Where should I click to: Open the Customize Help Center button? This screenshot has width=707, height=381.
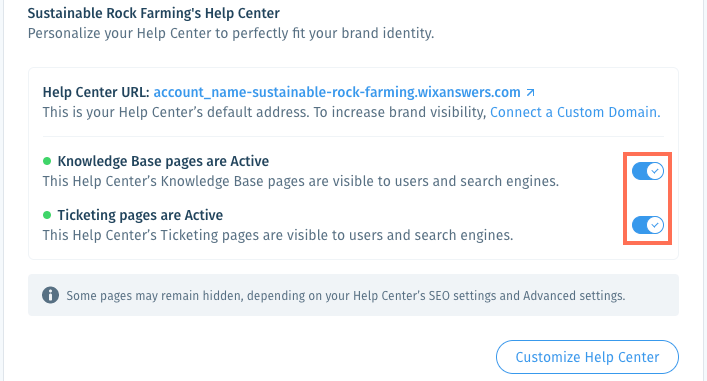coord(587,357)
